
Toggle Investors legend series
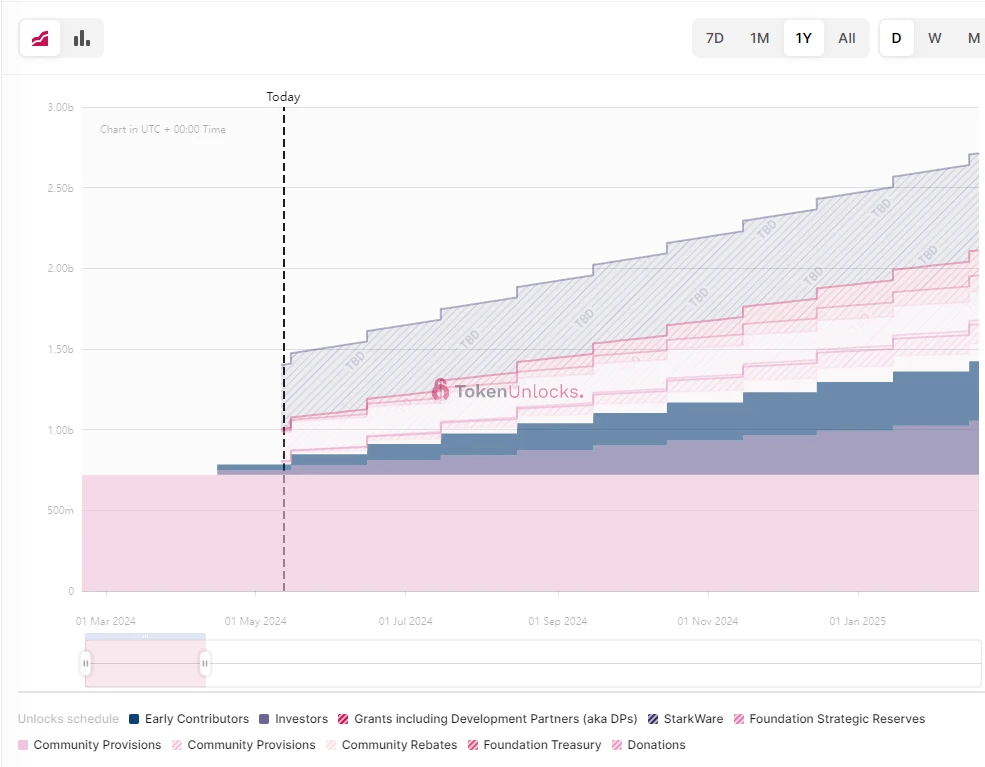tap(301, 719)
